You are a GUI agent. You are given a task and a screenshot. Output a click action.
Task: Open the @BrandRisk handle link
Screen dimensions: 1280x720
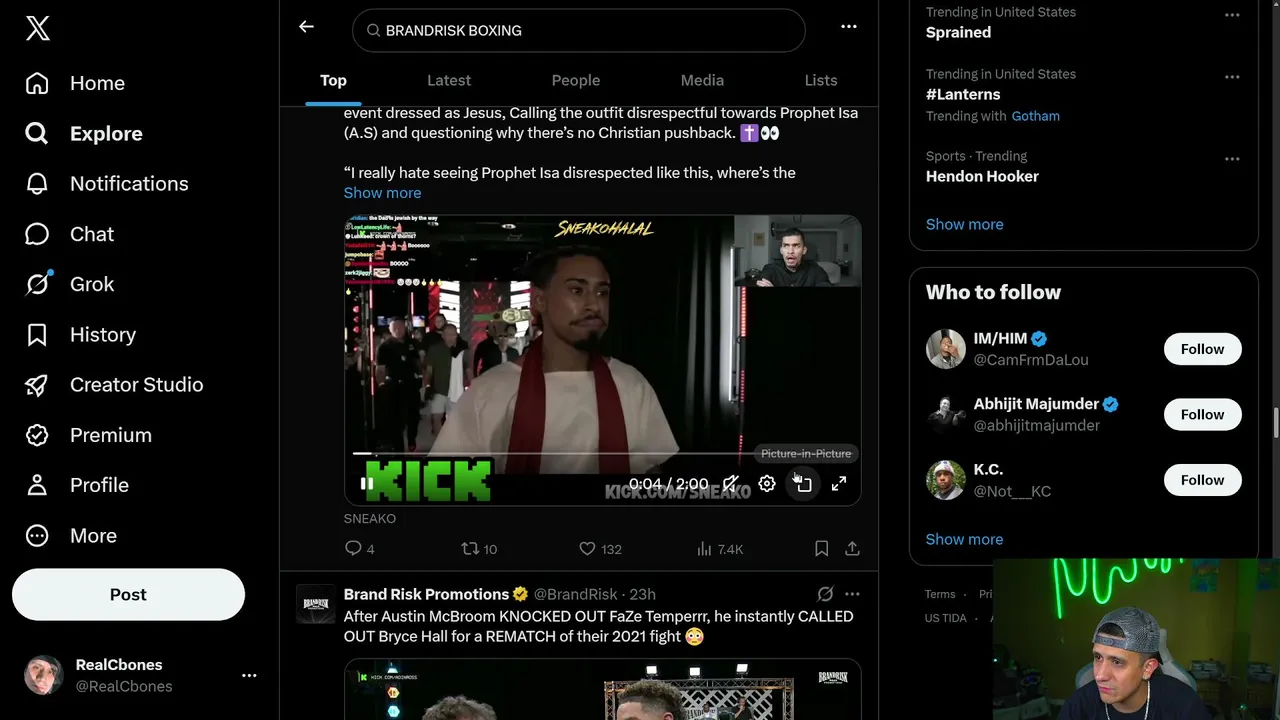[575, 594]
